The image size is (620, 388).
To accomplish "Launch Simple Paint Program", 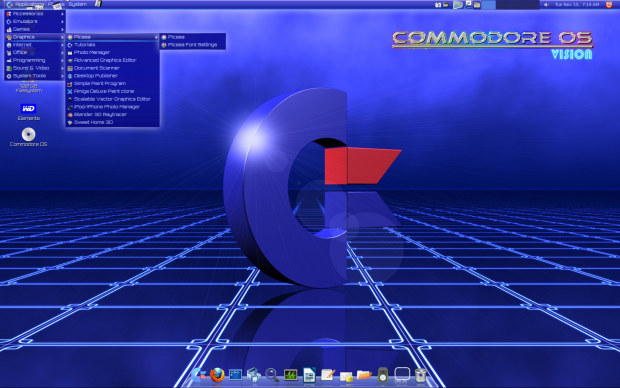I will click(113, 83).
